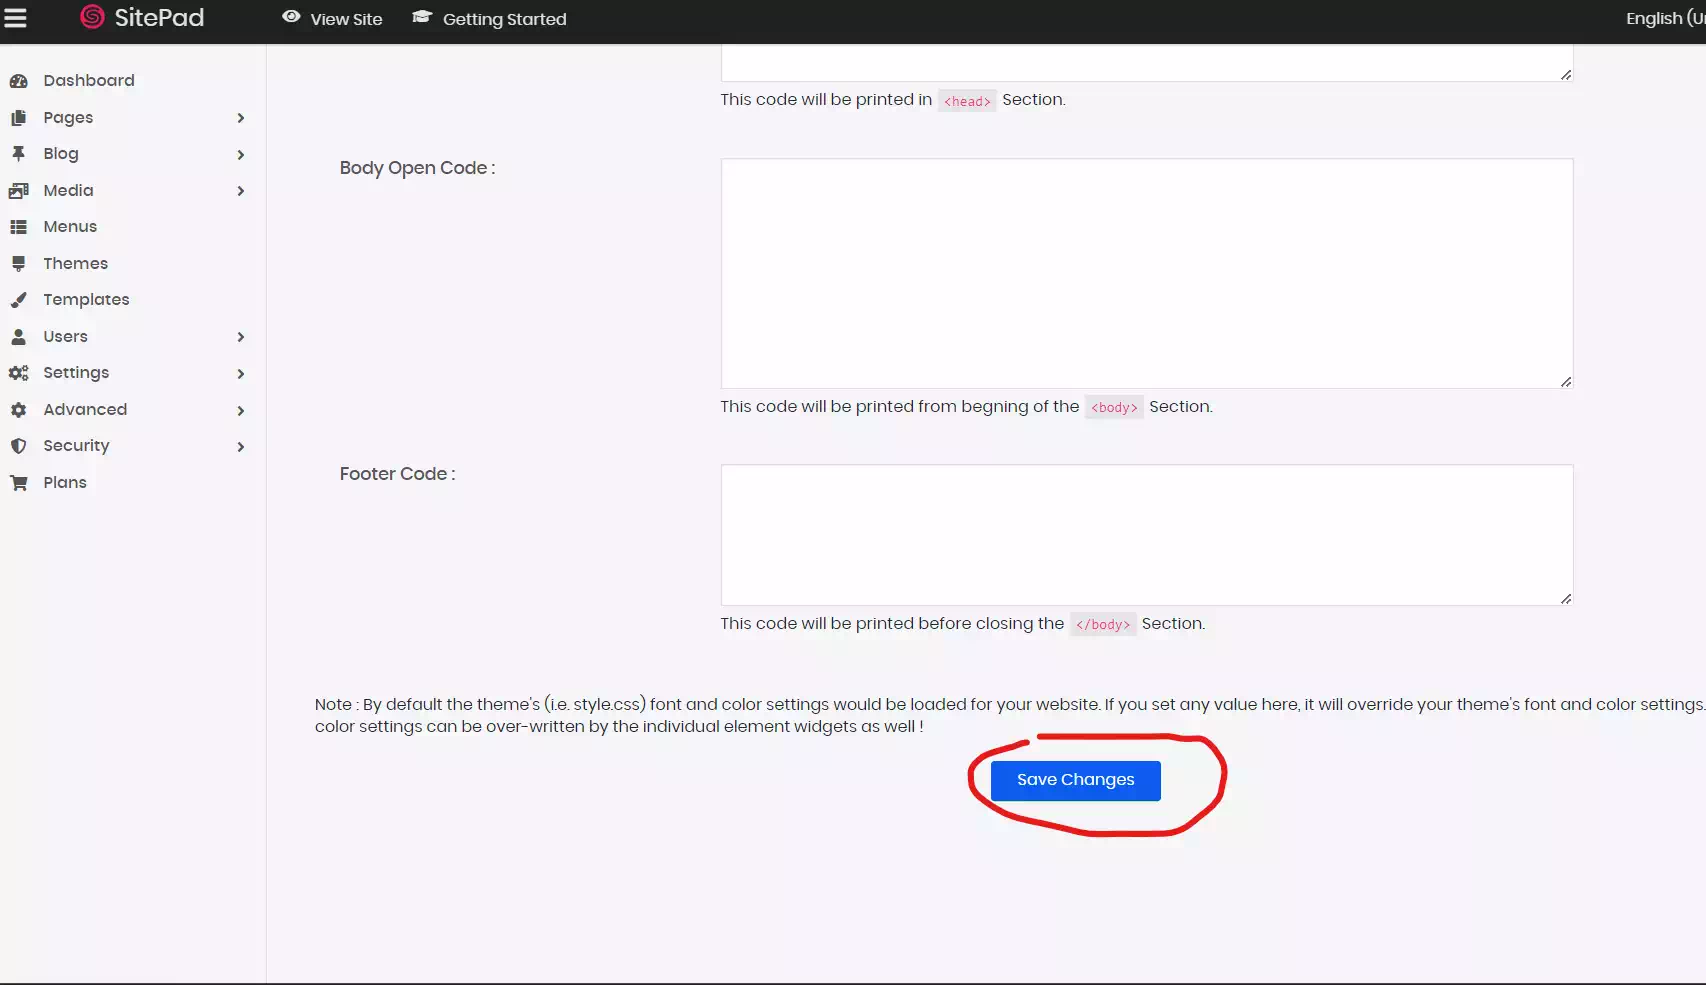Click the Note about theme font settings
1706x985 pixels.
pyautogui.click(x=1010, y=715)
